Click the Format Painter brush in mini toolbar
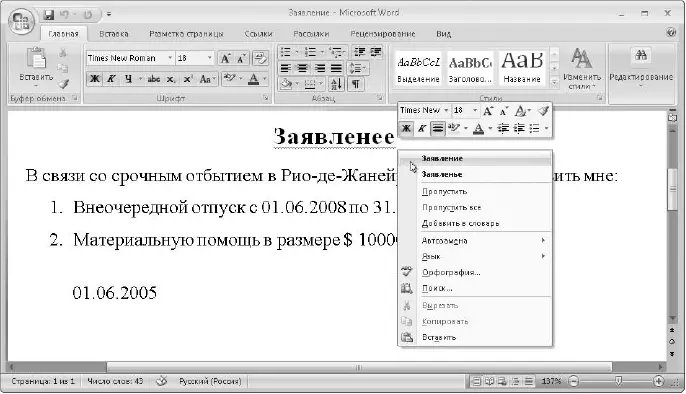The height and width of the screenshot is (394, 686). point(543,111)
